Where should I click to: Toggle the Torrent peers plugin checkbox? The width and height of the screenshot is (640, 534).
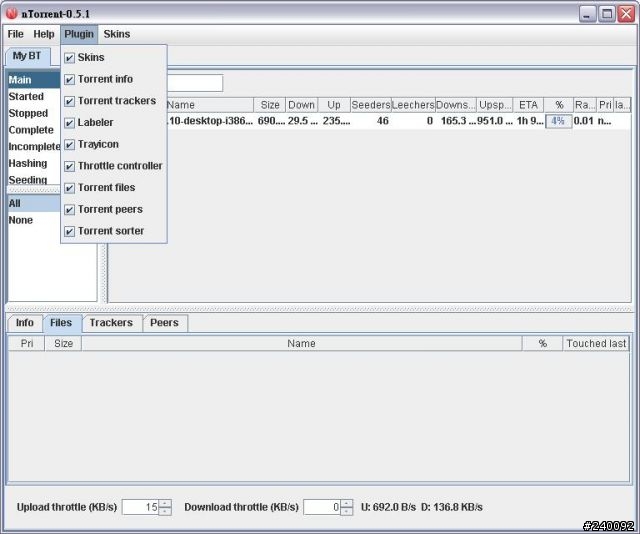69,210
